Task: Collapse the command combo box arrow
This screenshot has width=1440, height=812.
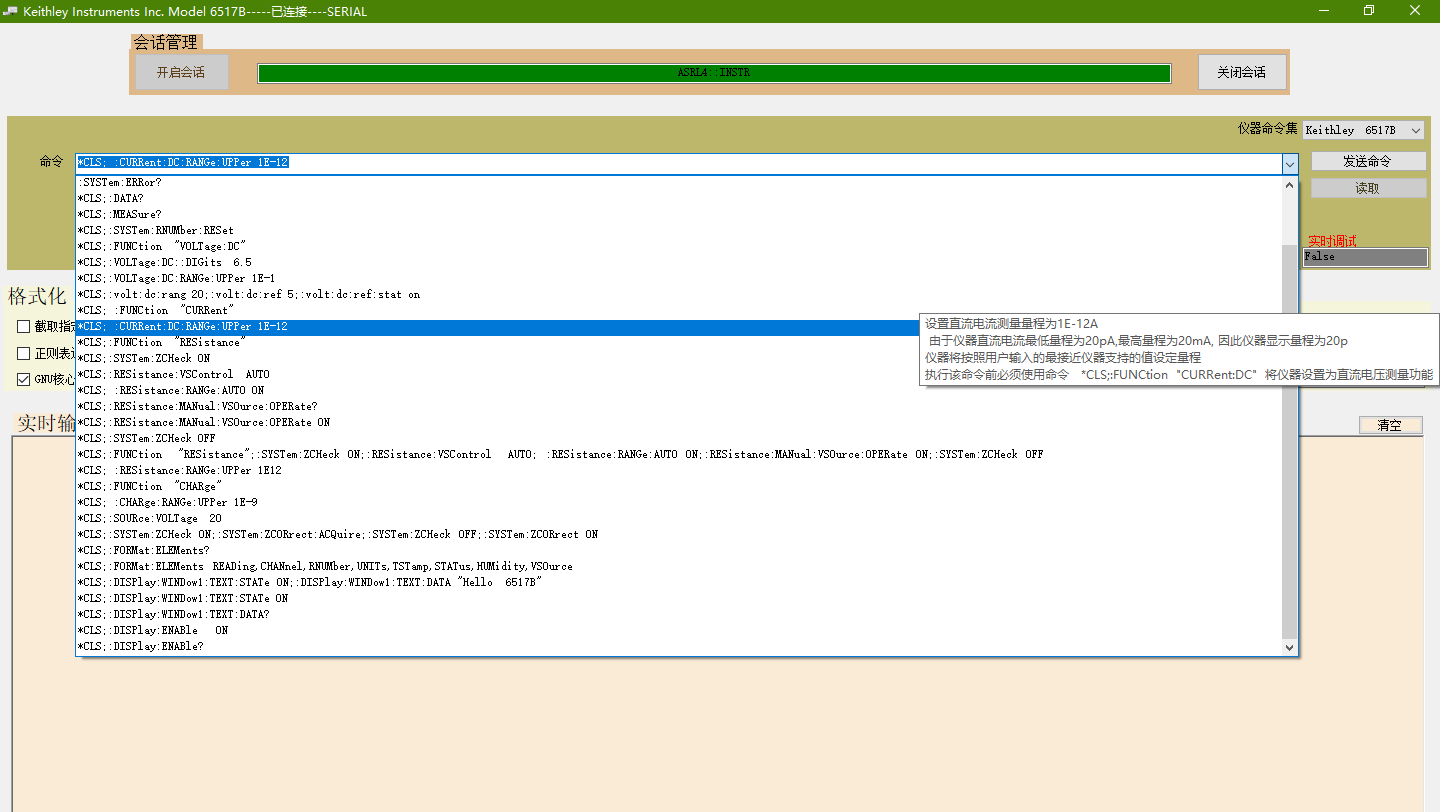Action: click(x=1289, y=163)
